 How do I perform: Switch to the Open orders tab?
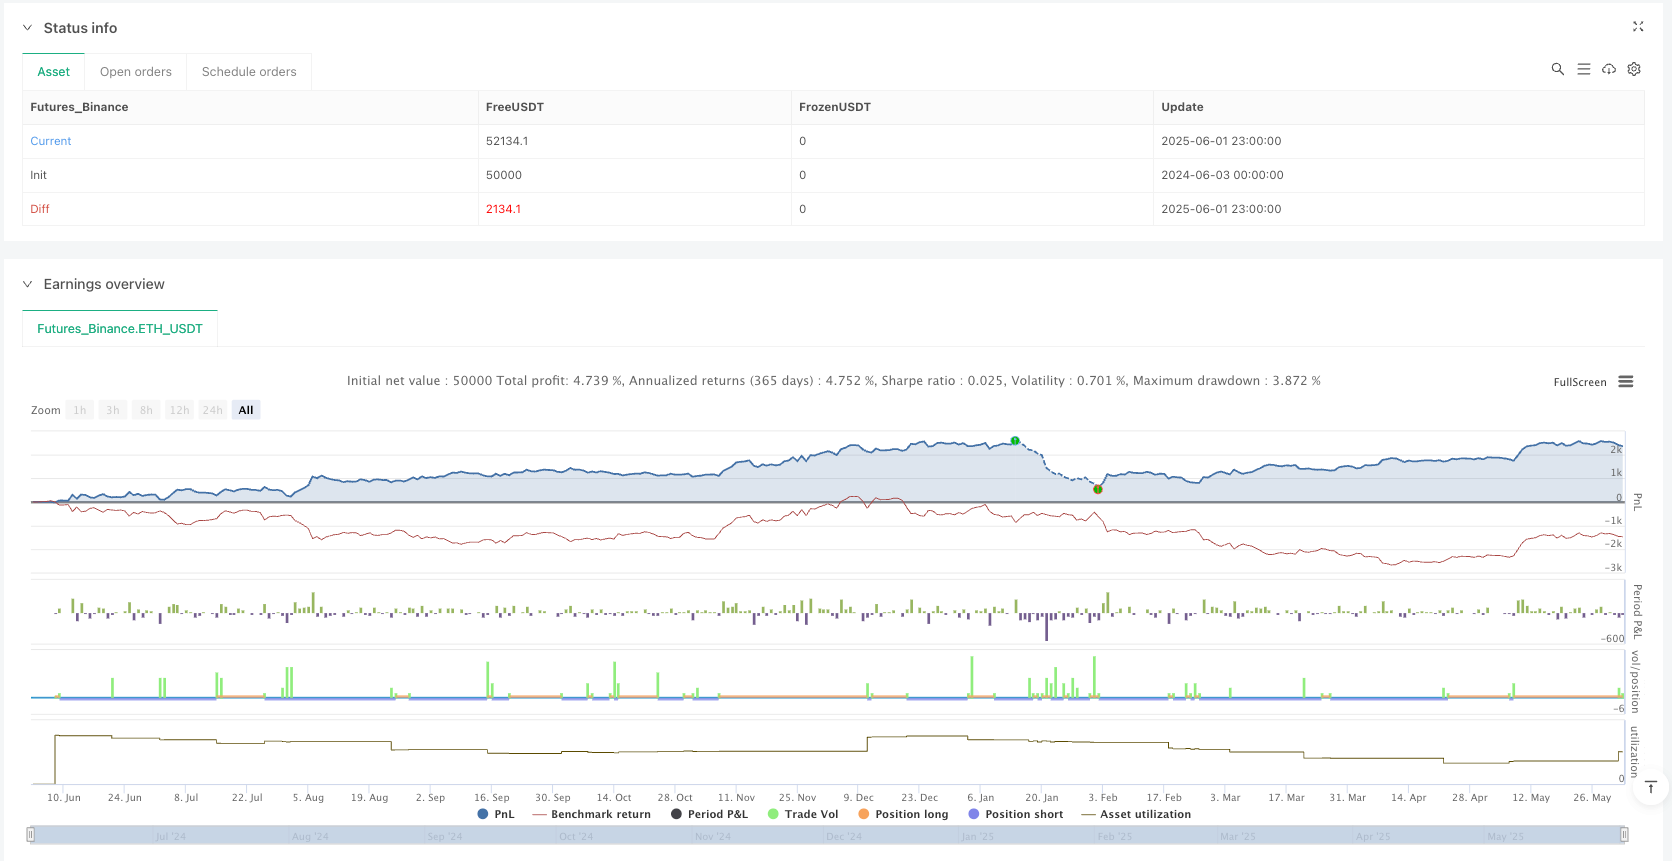[136, 72]
